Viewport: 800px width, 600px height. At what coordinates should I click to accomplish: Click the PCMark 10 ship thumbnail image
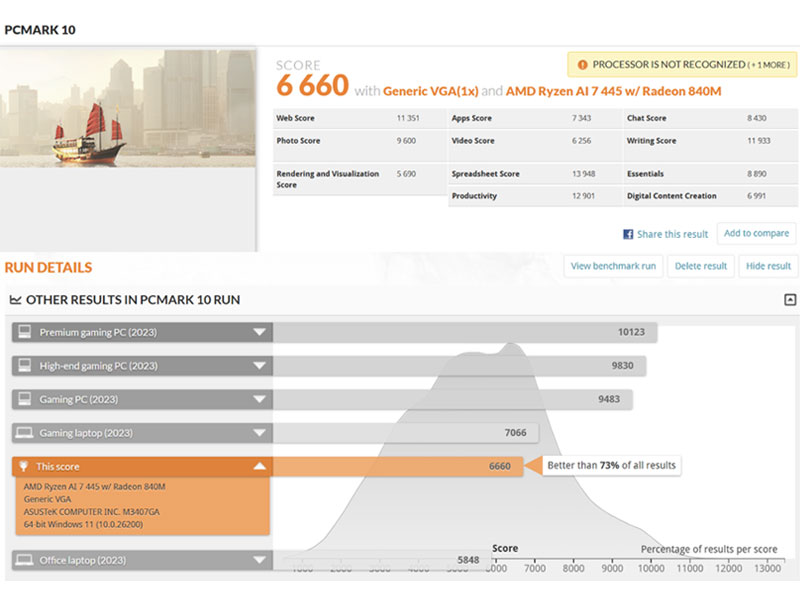click(128, 108)
